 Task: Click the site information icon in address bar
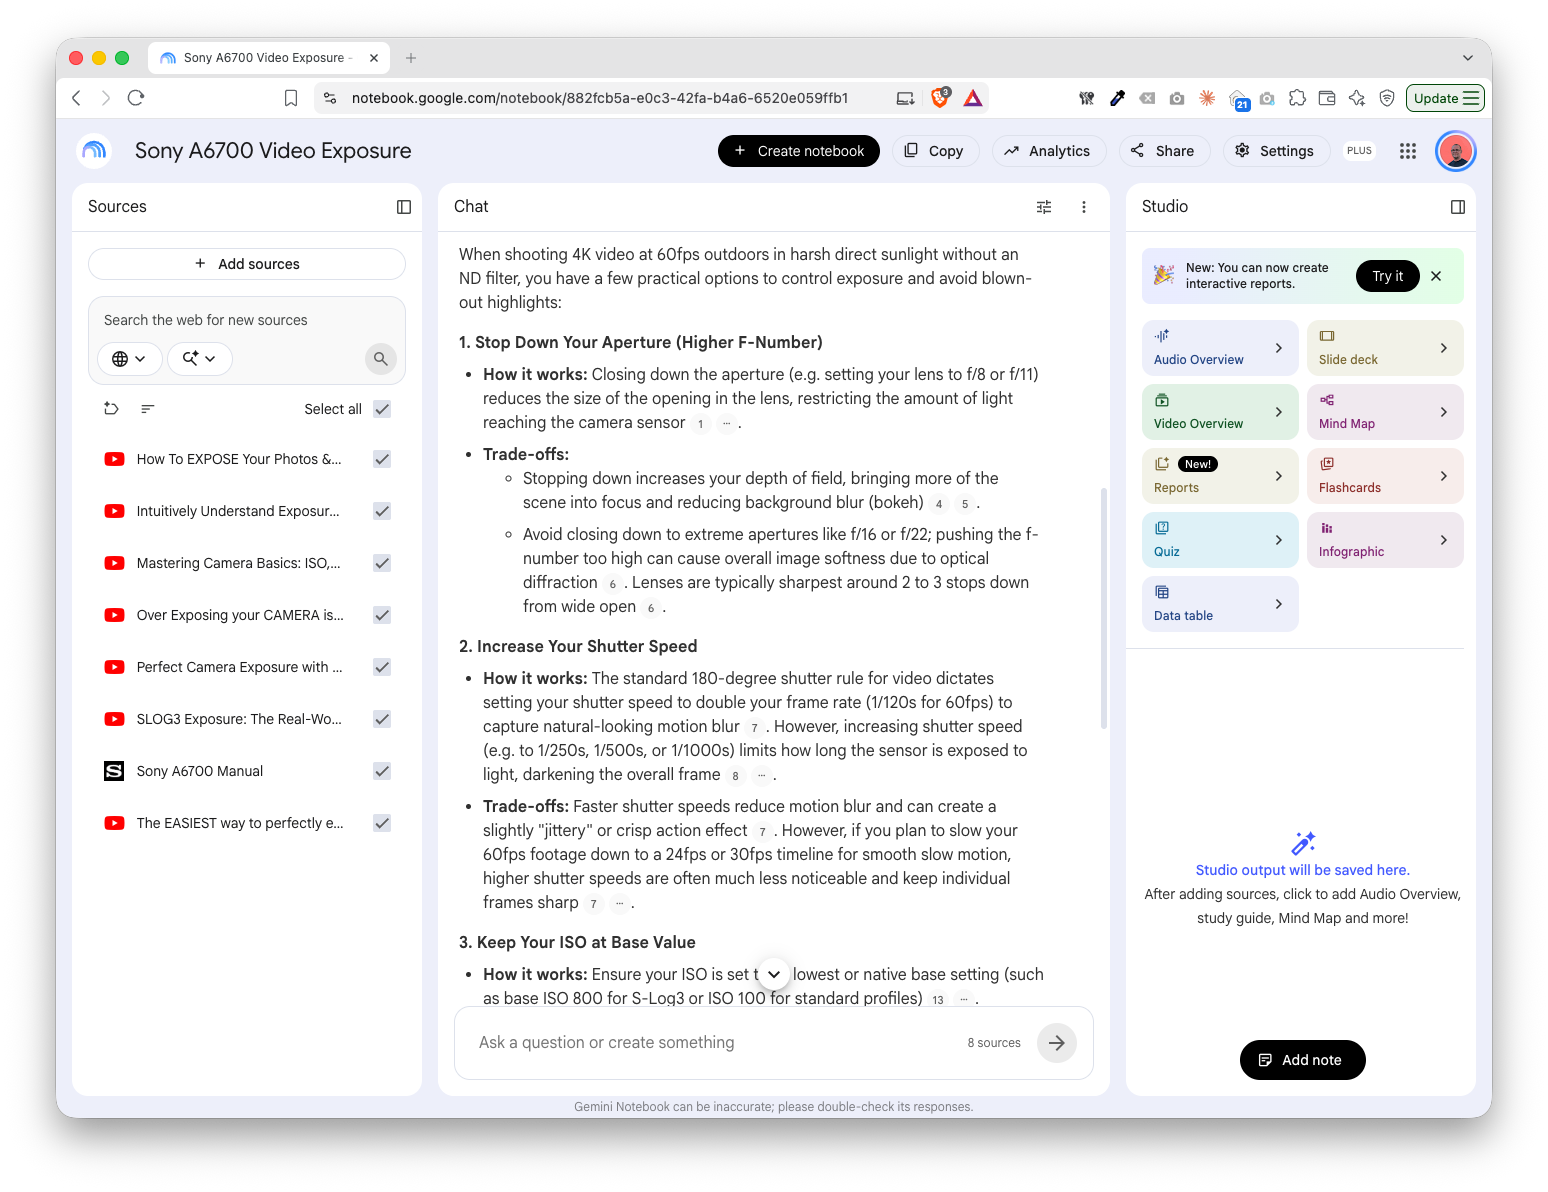(330, 98)
